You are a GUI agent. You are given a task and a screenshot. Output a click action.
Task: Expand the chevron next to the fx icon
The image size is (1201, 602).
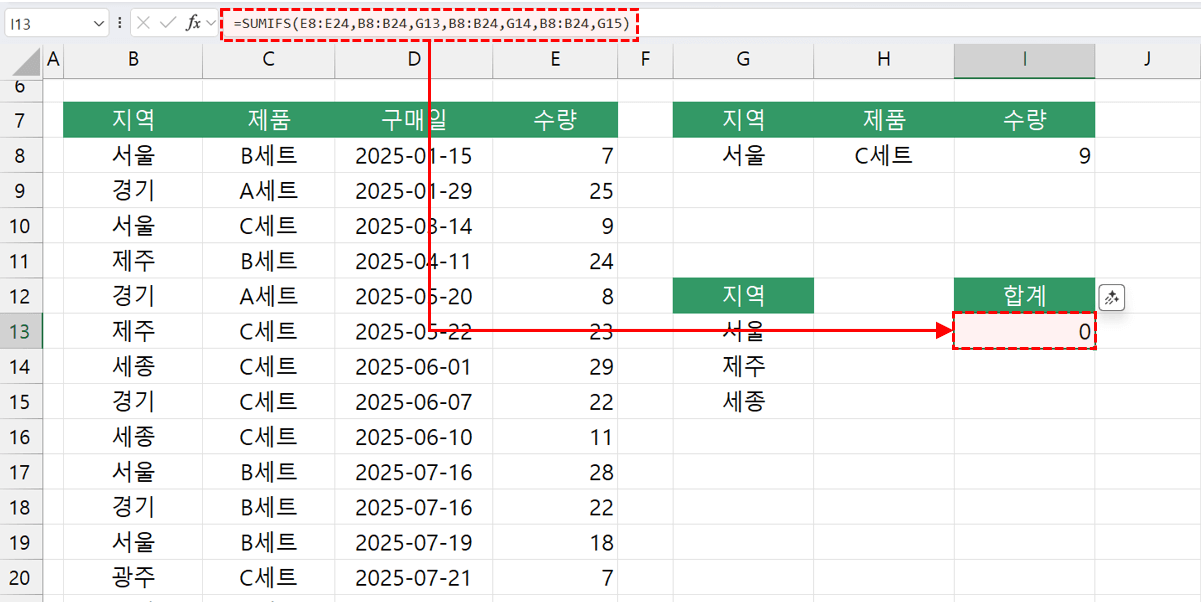pos(210,23)
